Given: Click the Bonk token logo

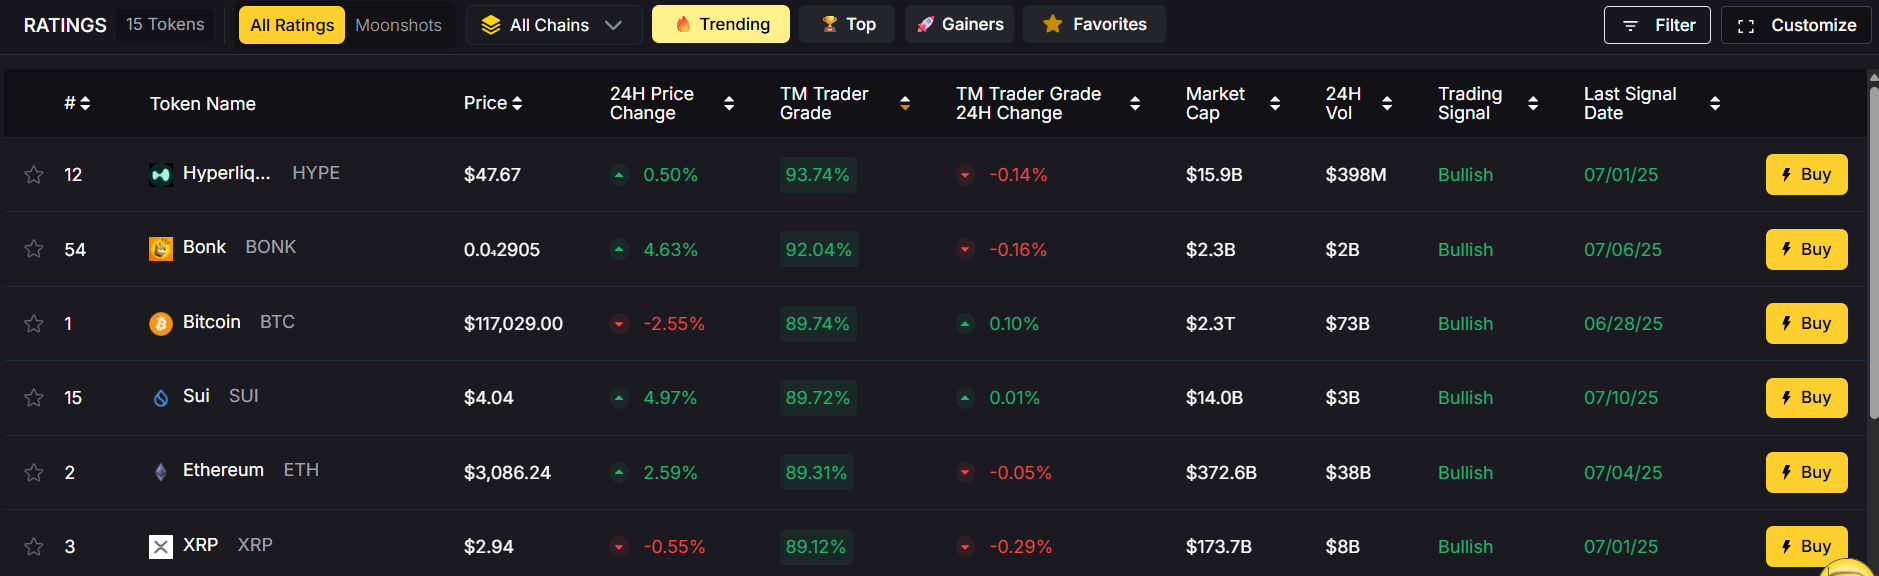Looking at the screenshot, I should (x=161, y=249).
